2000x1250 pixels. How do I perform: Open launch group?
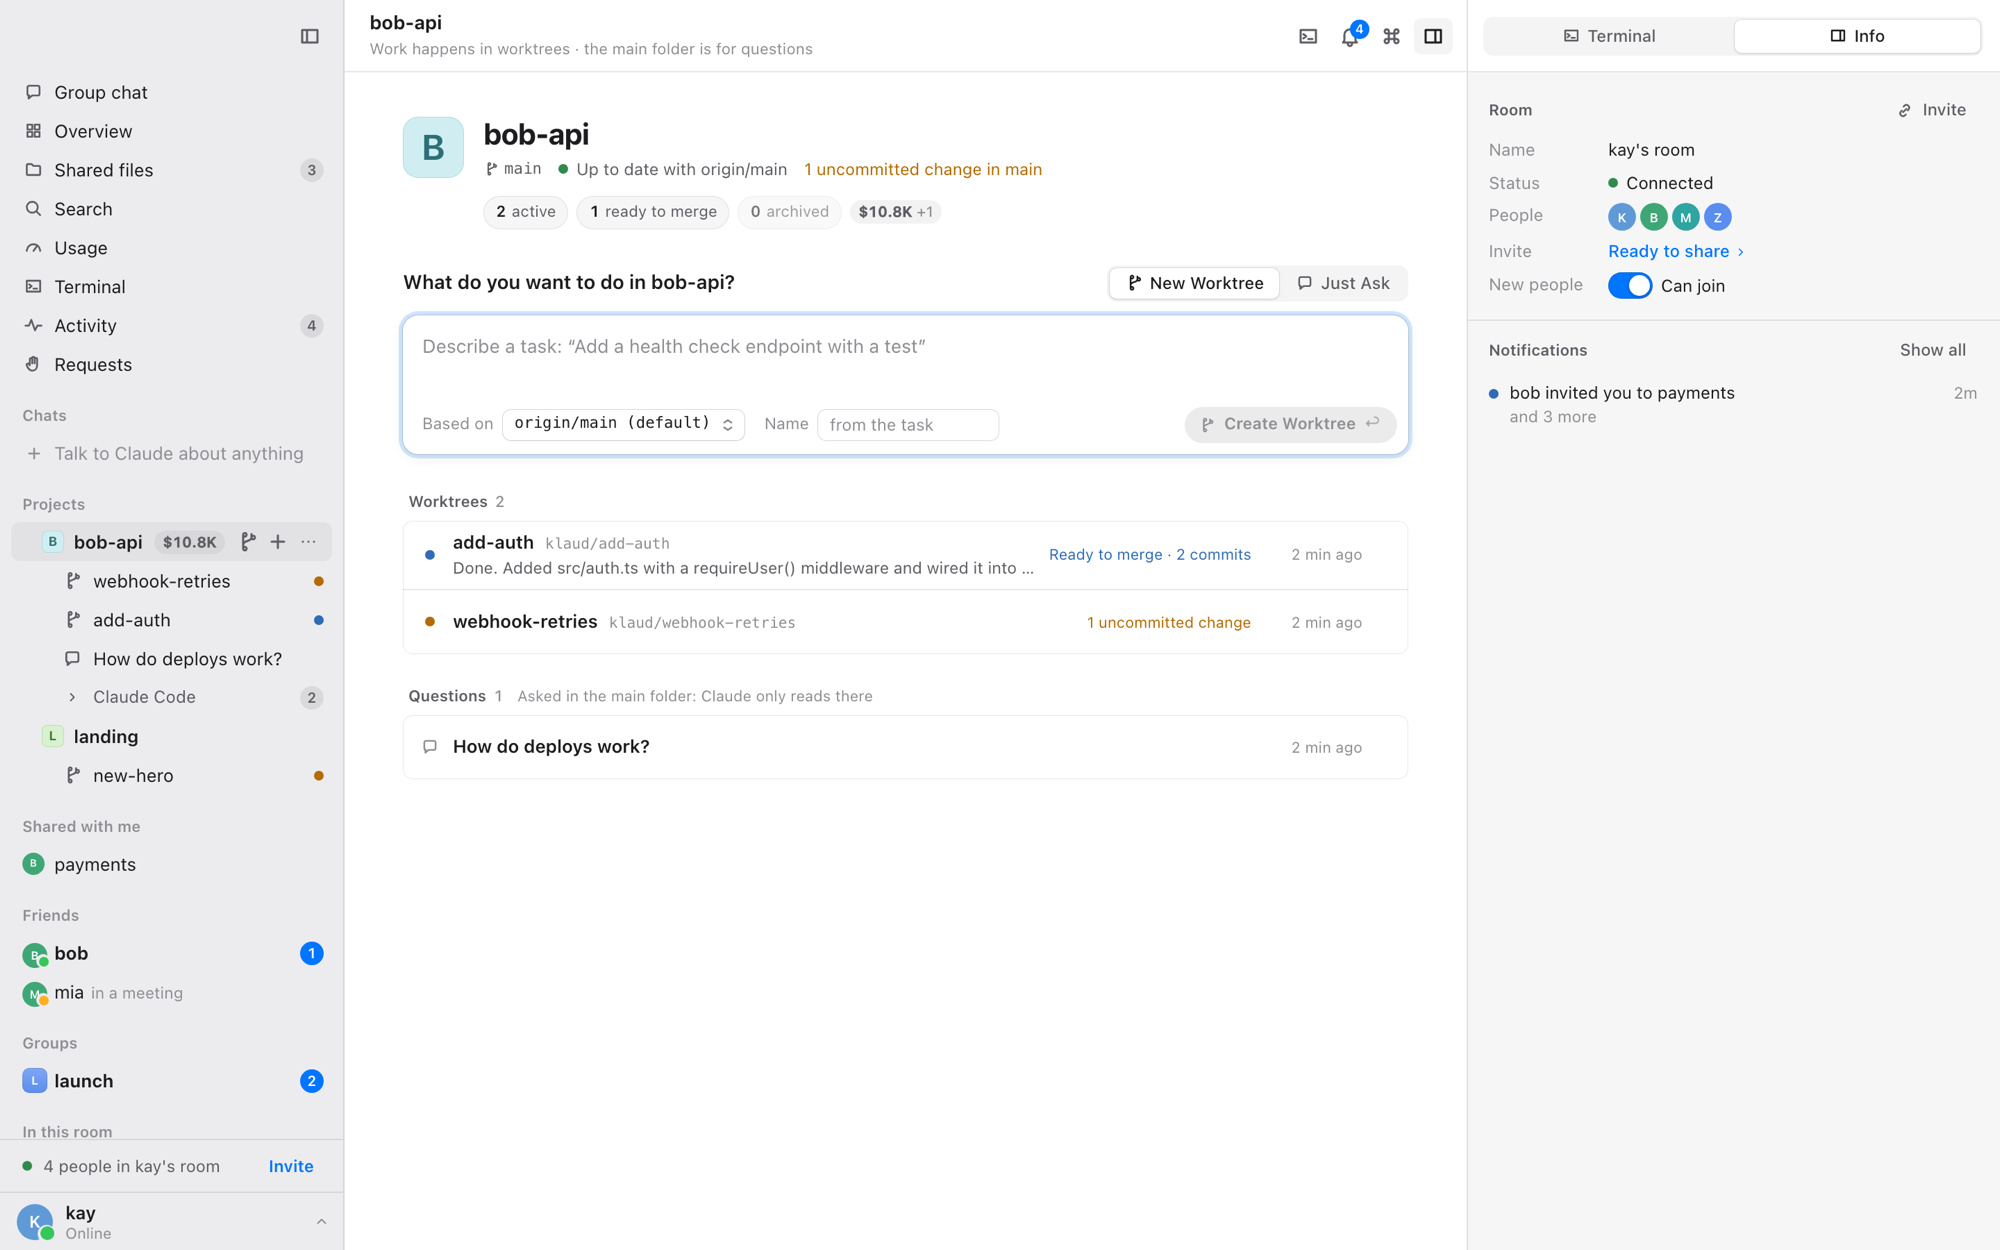pyautogui.click(x=172, y=1082)
